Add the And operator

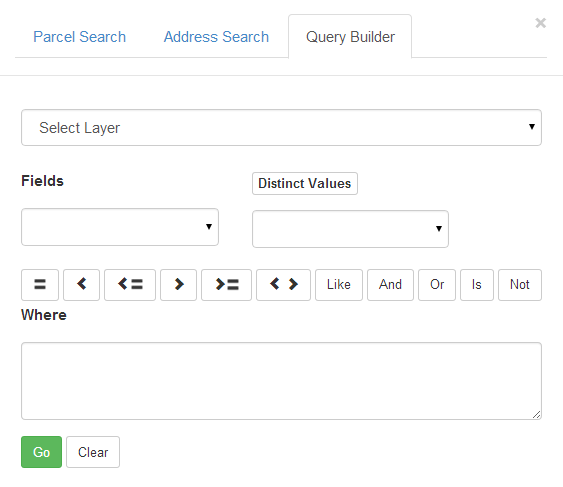pos(390,285)
